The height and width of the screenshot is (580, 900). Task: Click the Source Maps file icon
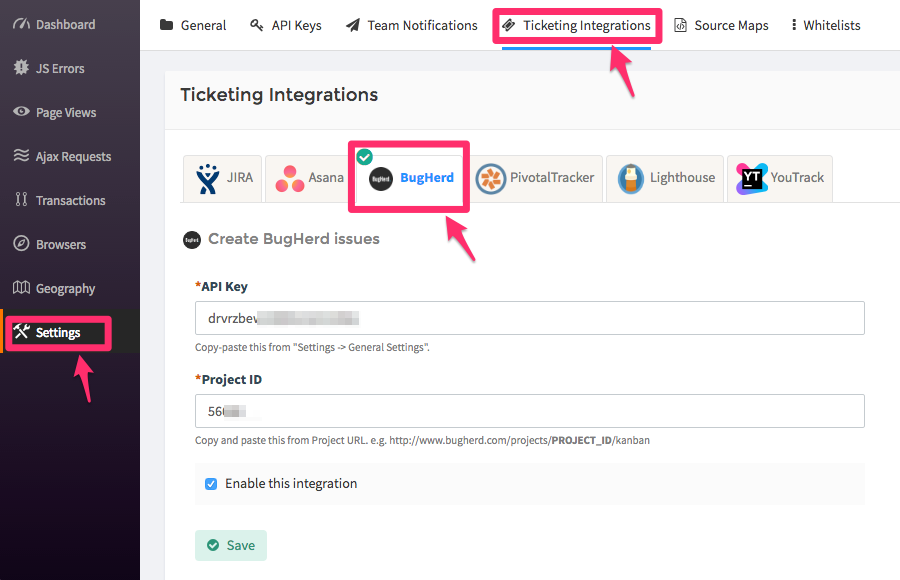[x=680, y=25]
